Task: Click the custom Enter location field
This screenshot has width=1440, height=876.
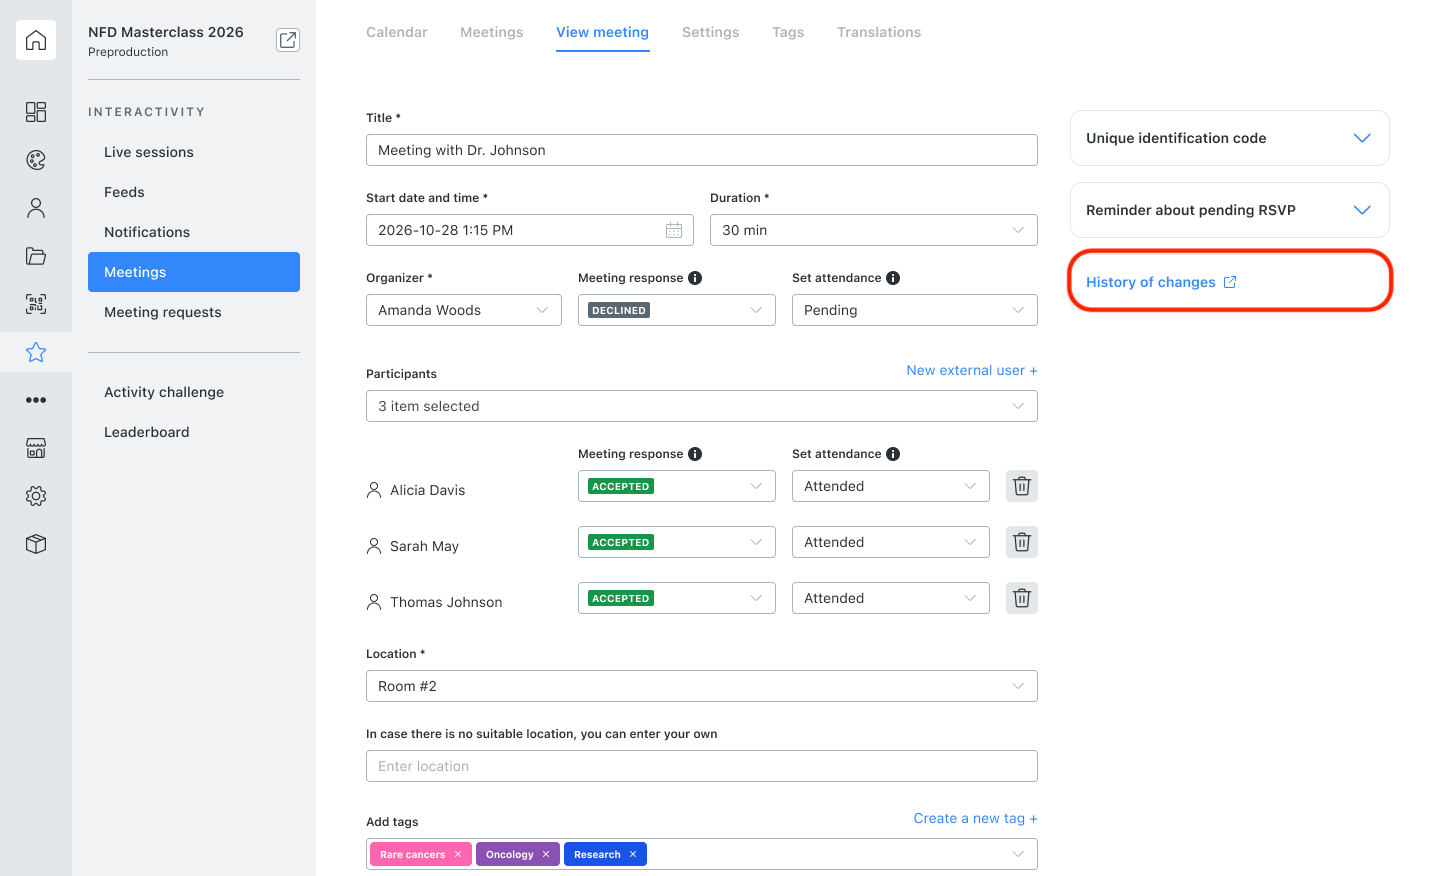Action: 702,766
